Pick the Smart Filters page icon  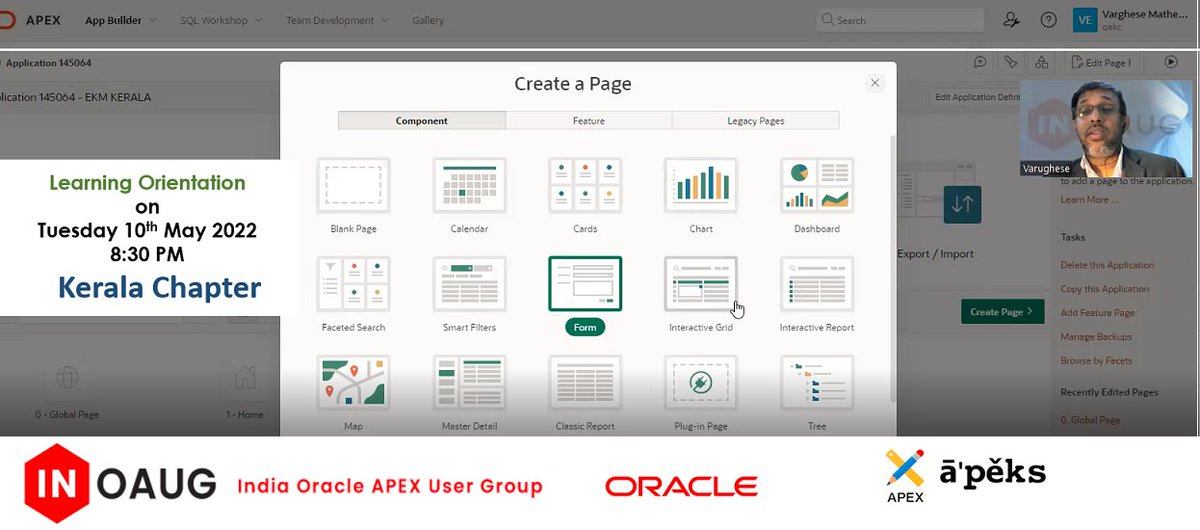[469, 284]
